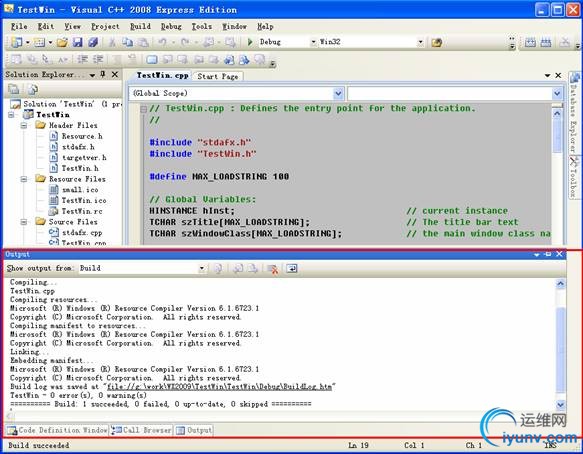Click the editor vertical scroll up arrow
This screenshot has height=454, width=583.
tap(557, 113)
